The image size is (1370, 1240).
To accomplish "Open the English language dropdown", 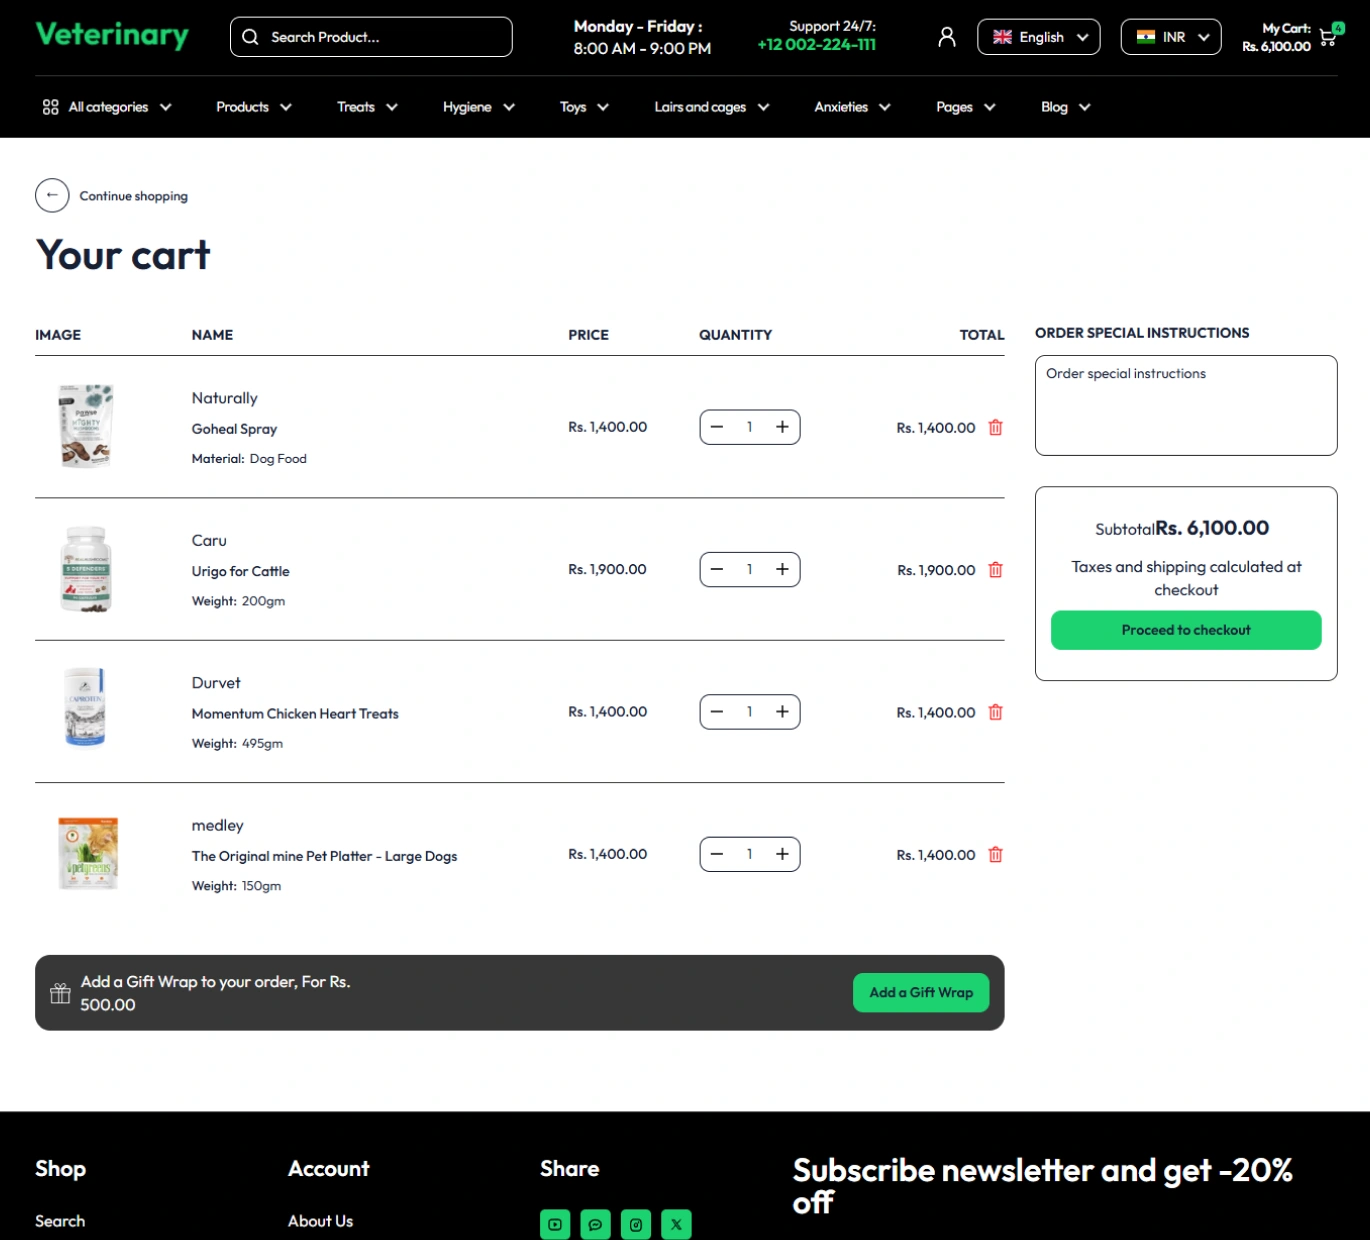I will [1038, 37].
